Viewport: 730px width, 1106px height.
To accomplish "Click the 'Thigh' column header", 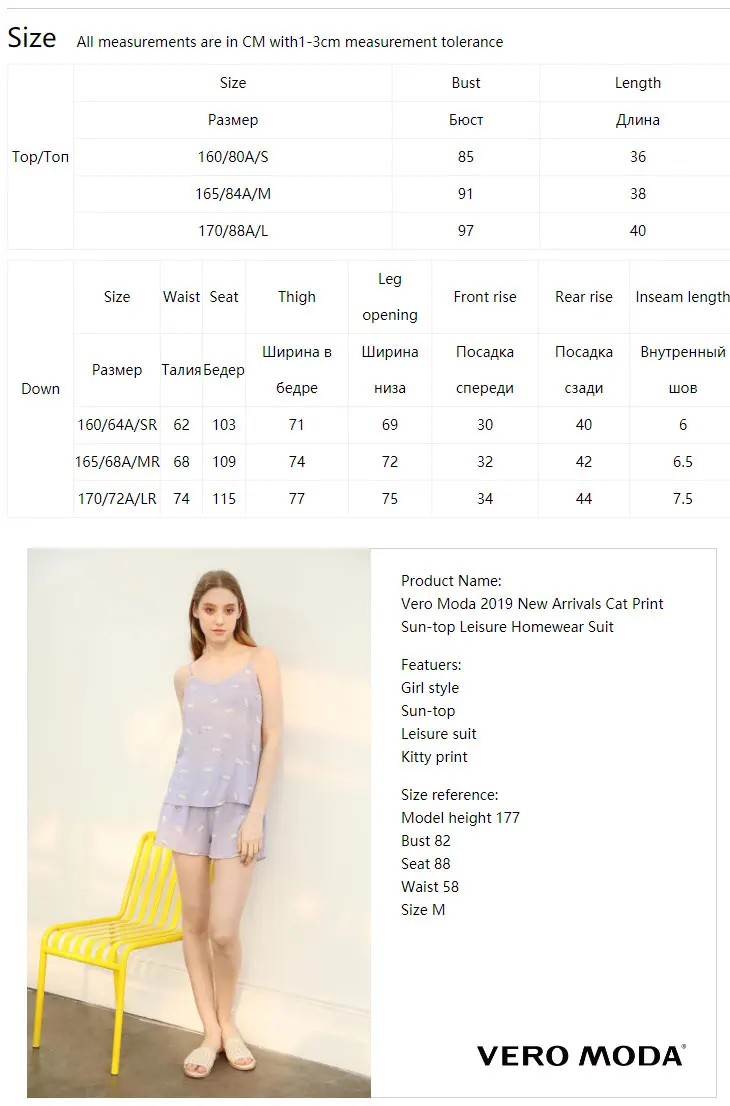I will [296, 297].
